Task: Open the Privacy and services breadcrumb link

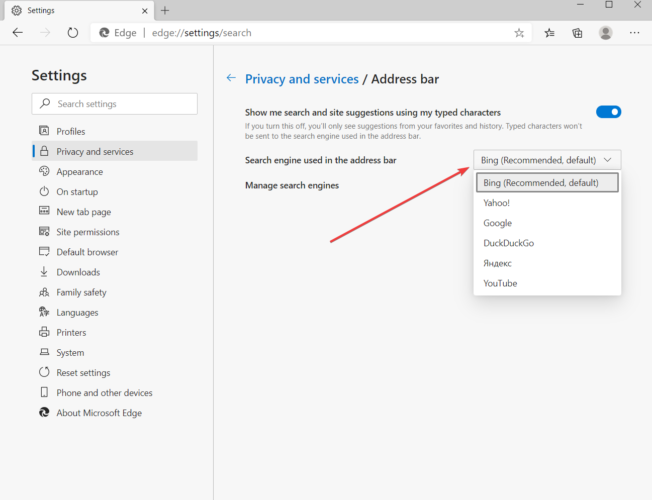Action: (x=301, y=79)
